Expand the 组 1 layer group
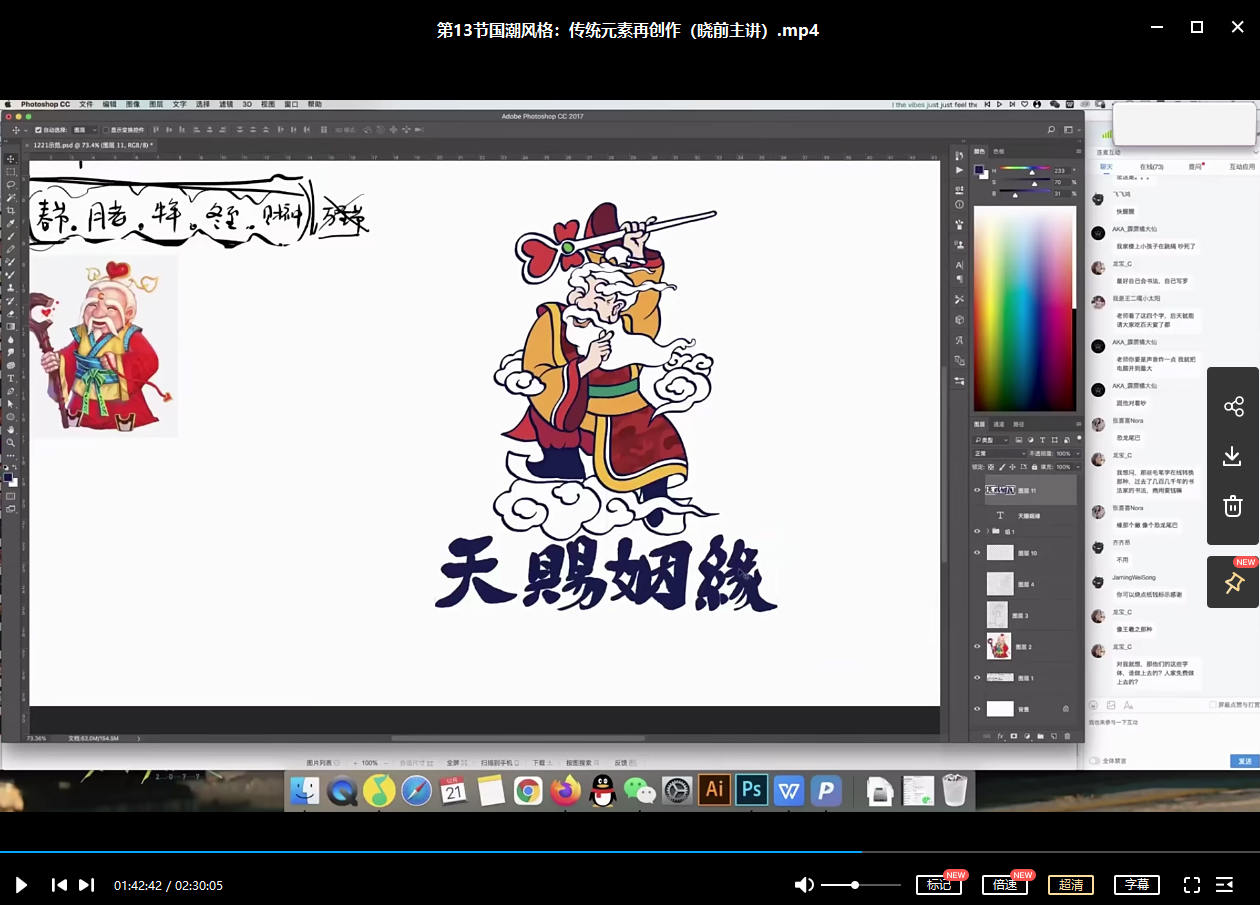1260x905 pixels. tap(987, 531)
